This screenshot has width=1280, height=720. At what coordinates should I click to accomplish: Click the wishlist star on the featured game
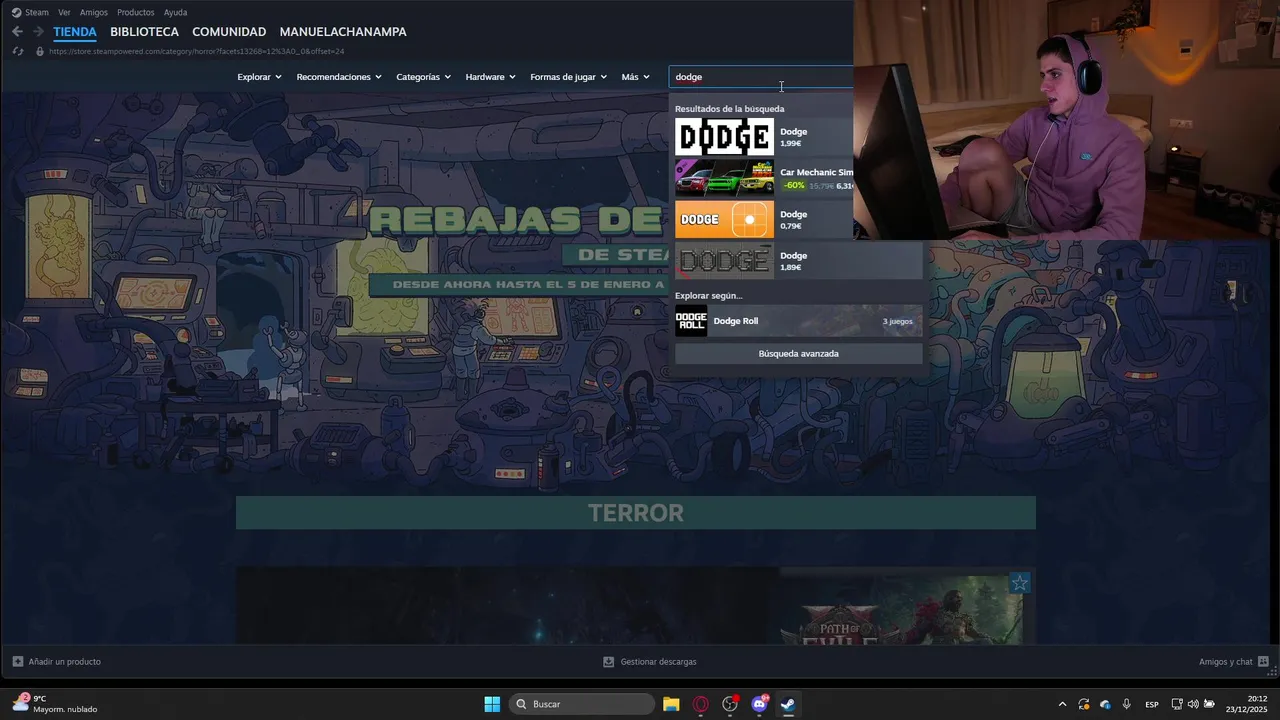click(1019, 583)
